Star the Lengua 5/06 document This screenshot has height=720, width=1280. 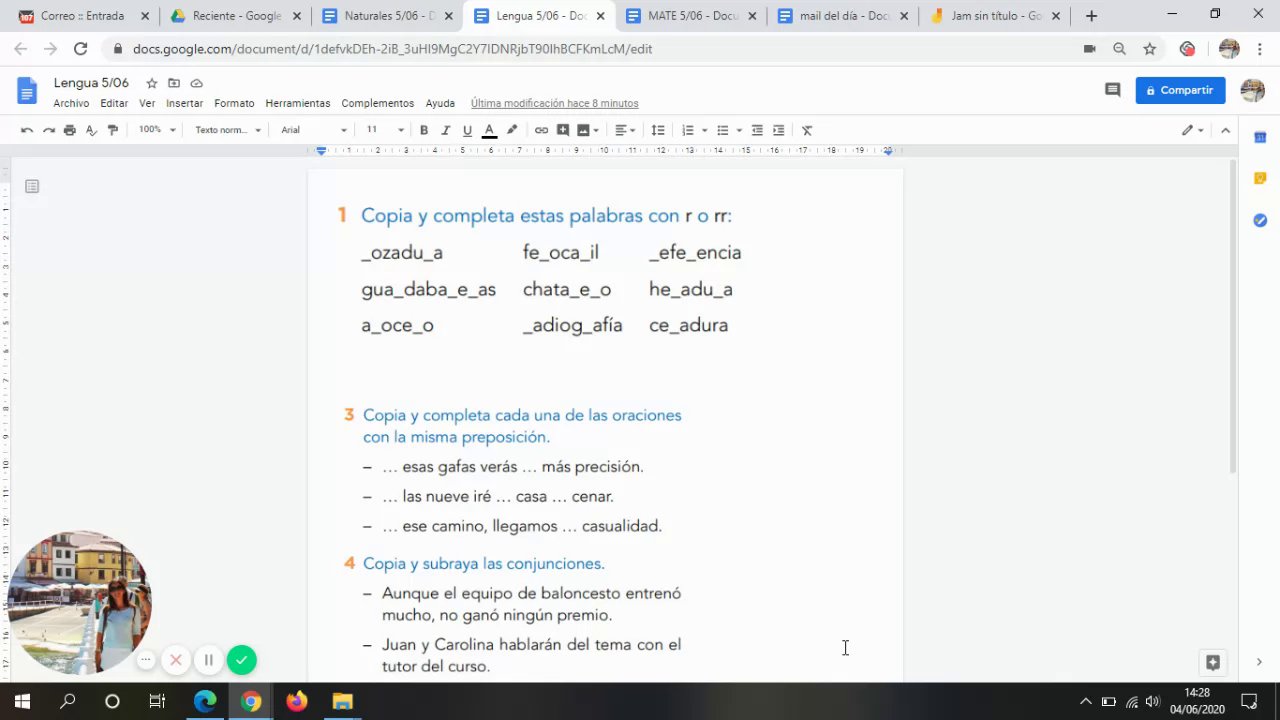coord(152,83)
